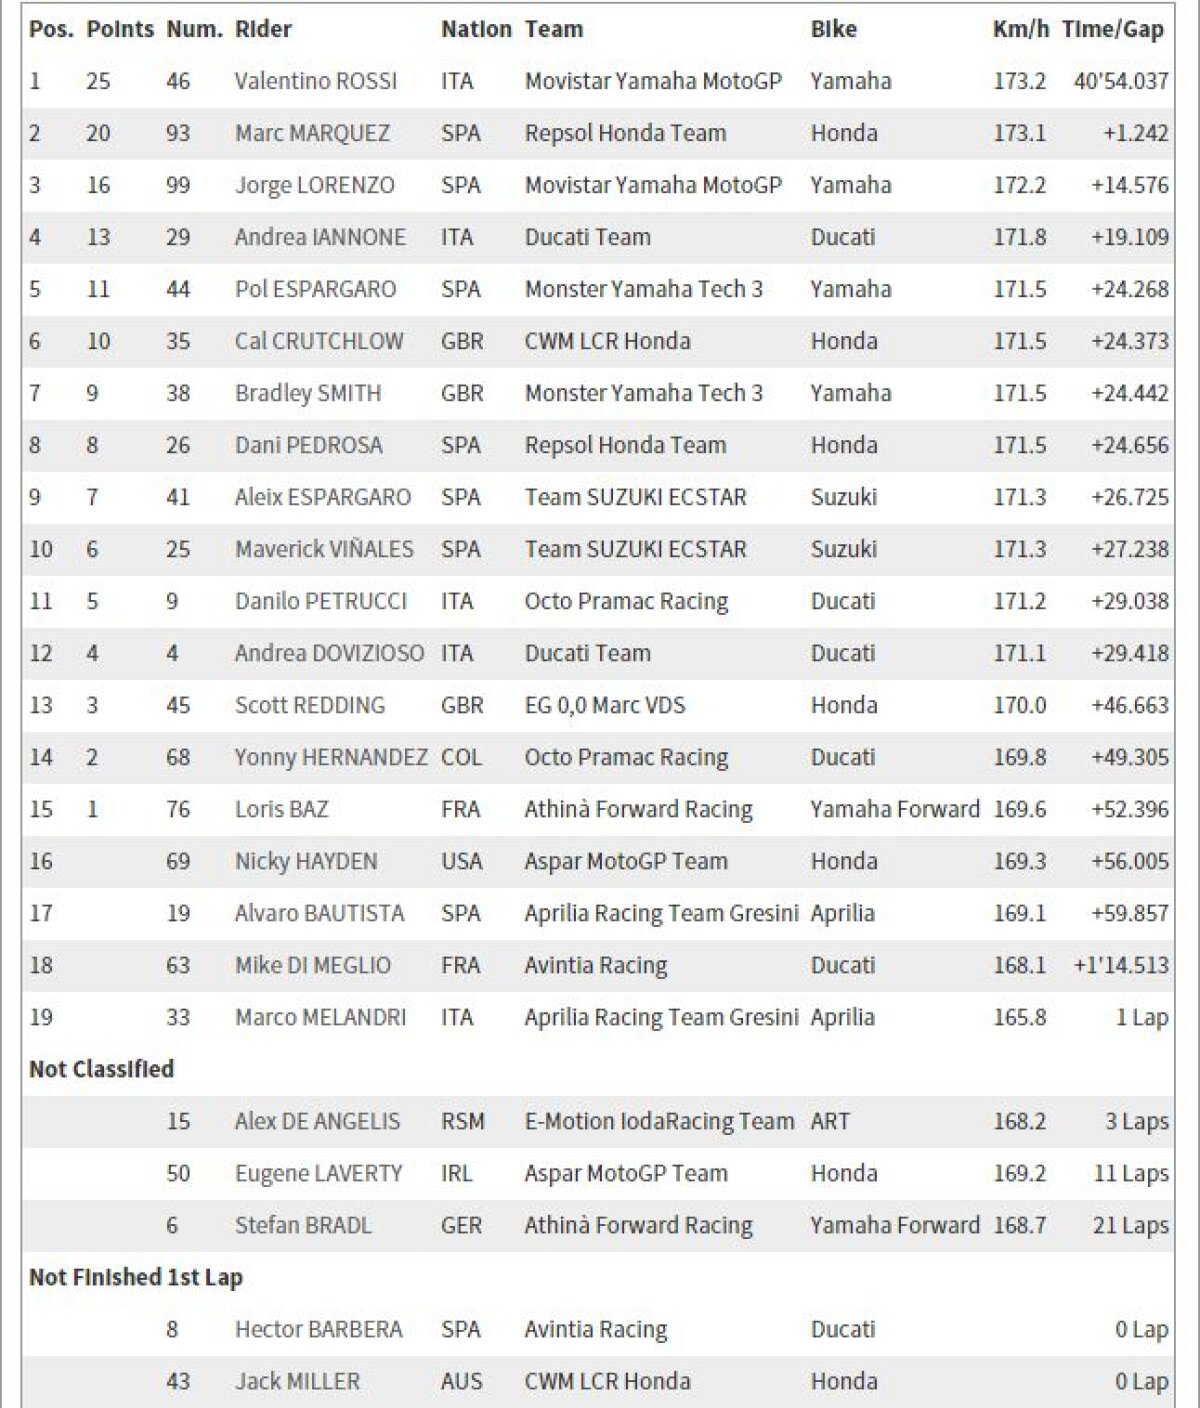Click the Km/h column header

1020,30
